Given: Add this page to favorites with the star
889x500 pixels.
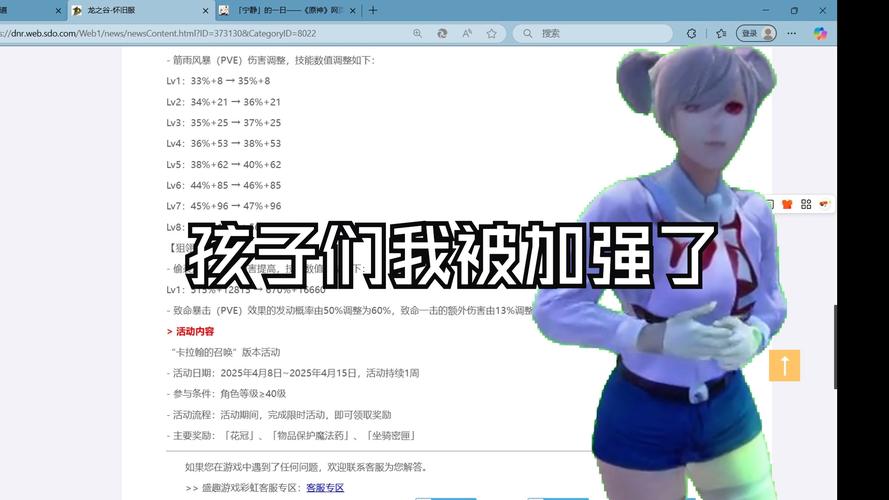Looking at the screenshot, I should 492,33.
